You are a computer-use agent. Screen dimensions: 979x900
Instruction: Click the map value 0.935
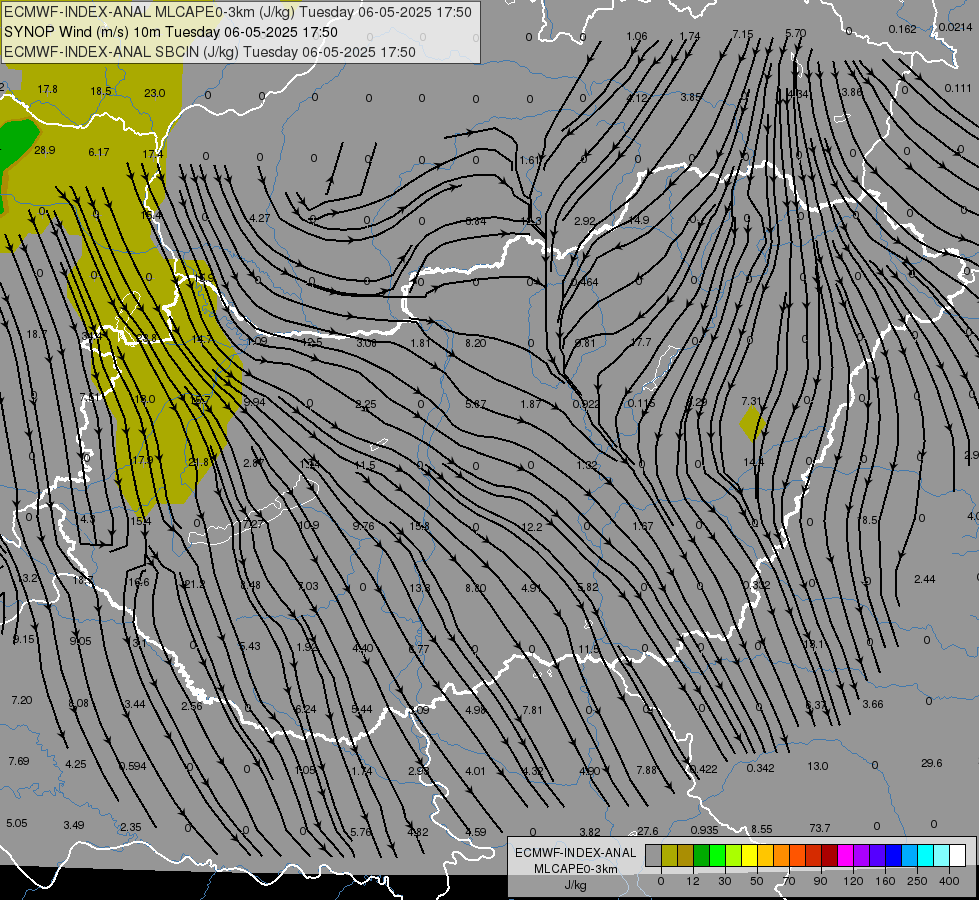point(704,830)
